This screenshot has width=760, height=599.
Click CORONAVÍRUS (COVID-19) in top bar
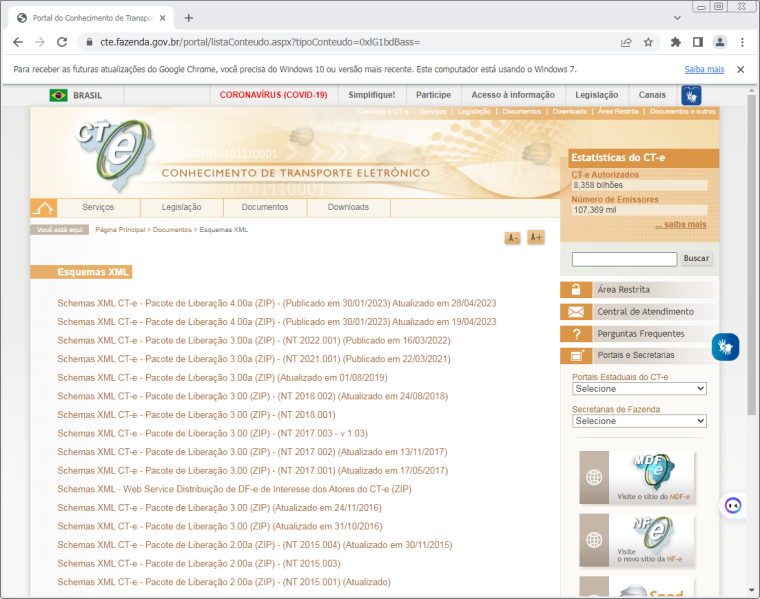click(273, 95)
